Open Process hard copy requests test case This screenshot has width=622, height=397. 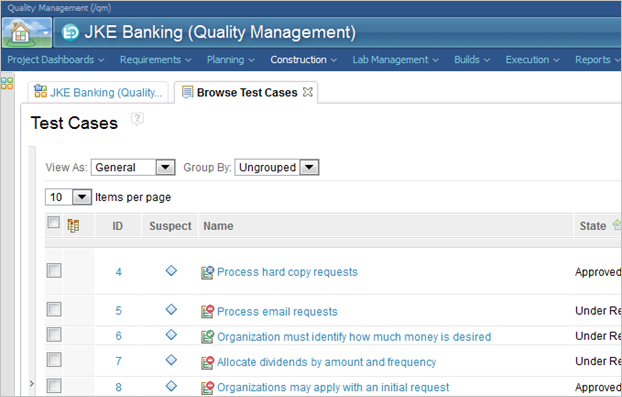(x=287, y=272)
